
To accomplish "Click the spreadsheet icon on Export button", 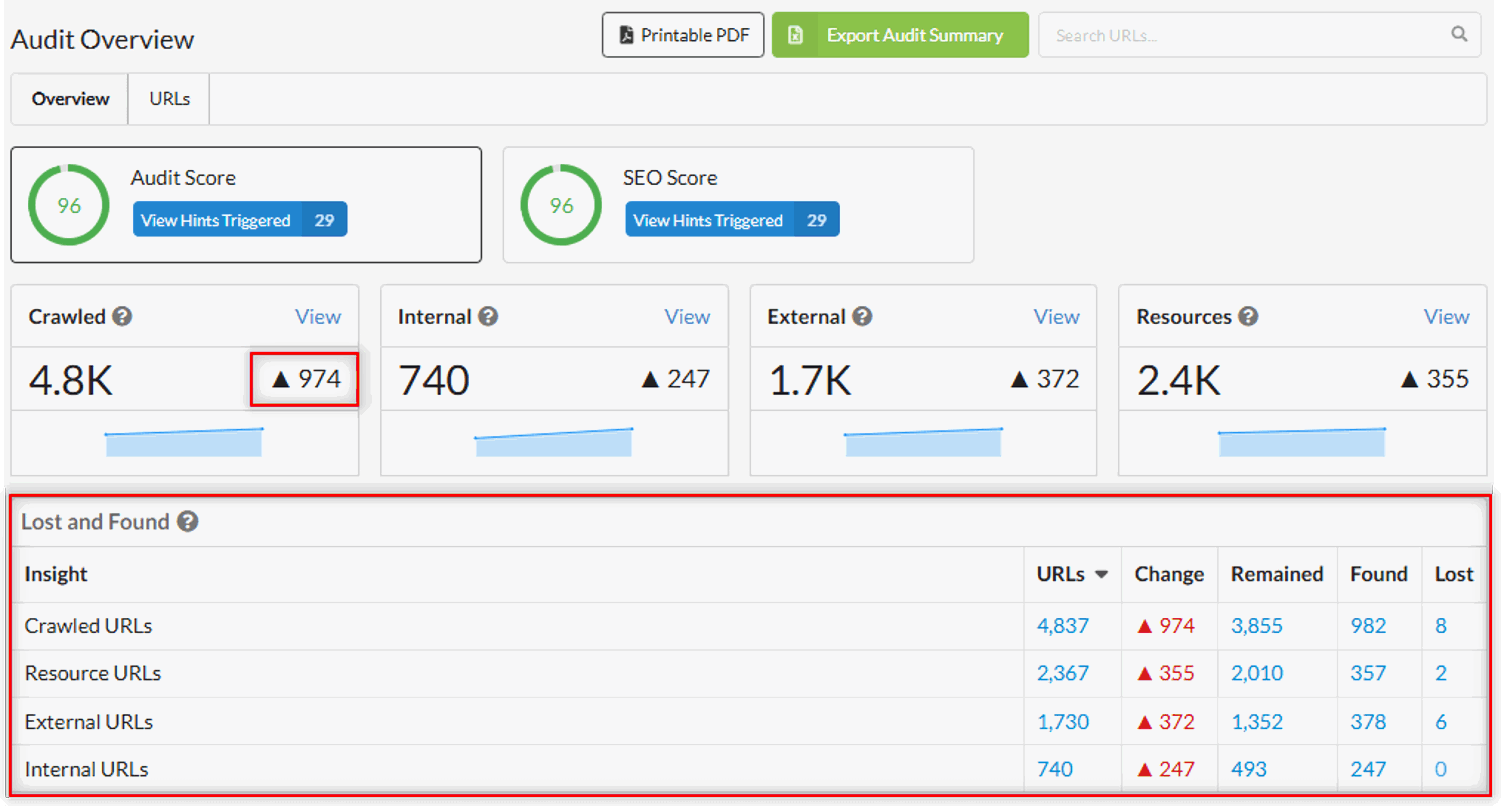I will [796, 35].
